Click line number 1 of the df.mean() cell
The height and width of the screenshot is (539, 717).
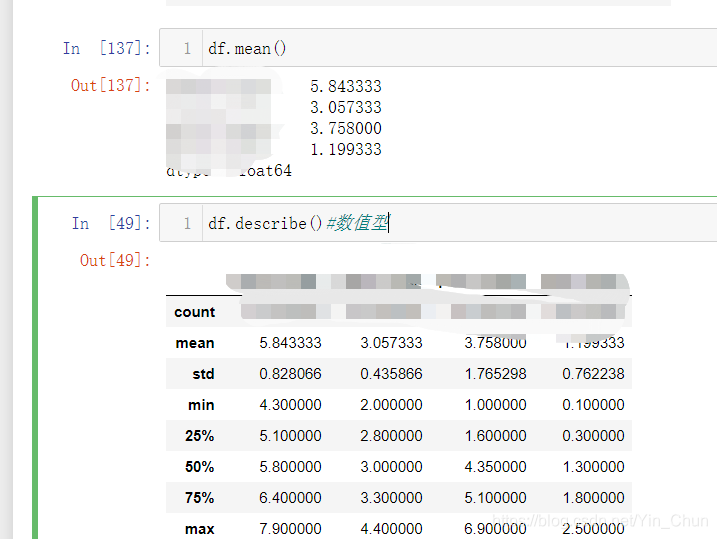[x=187, y=48]
